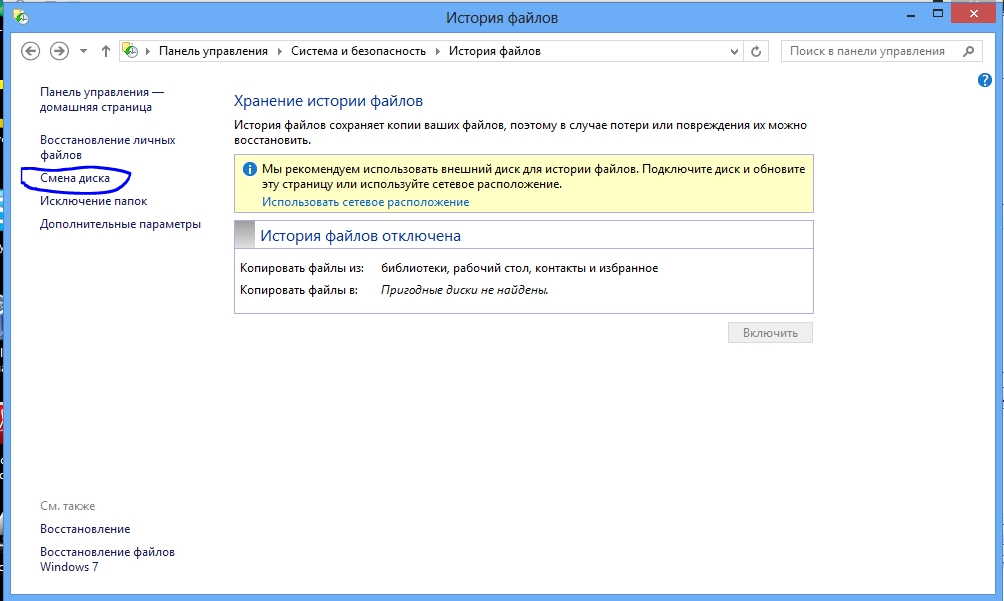This screenshot has height=601, width=1004.
Task: Click the Back navigation arrow
Action: pyautogui.click(x=30, y=51)
